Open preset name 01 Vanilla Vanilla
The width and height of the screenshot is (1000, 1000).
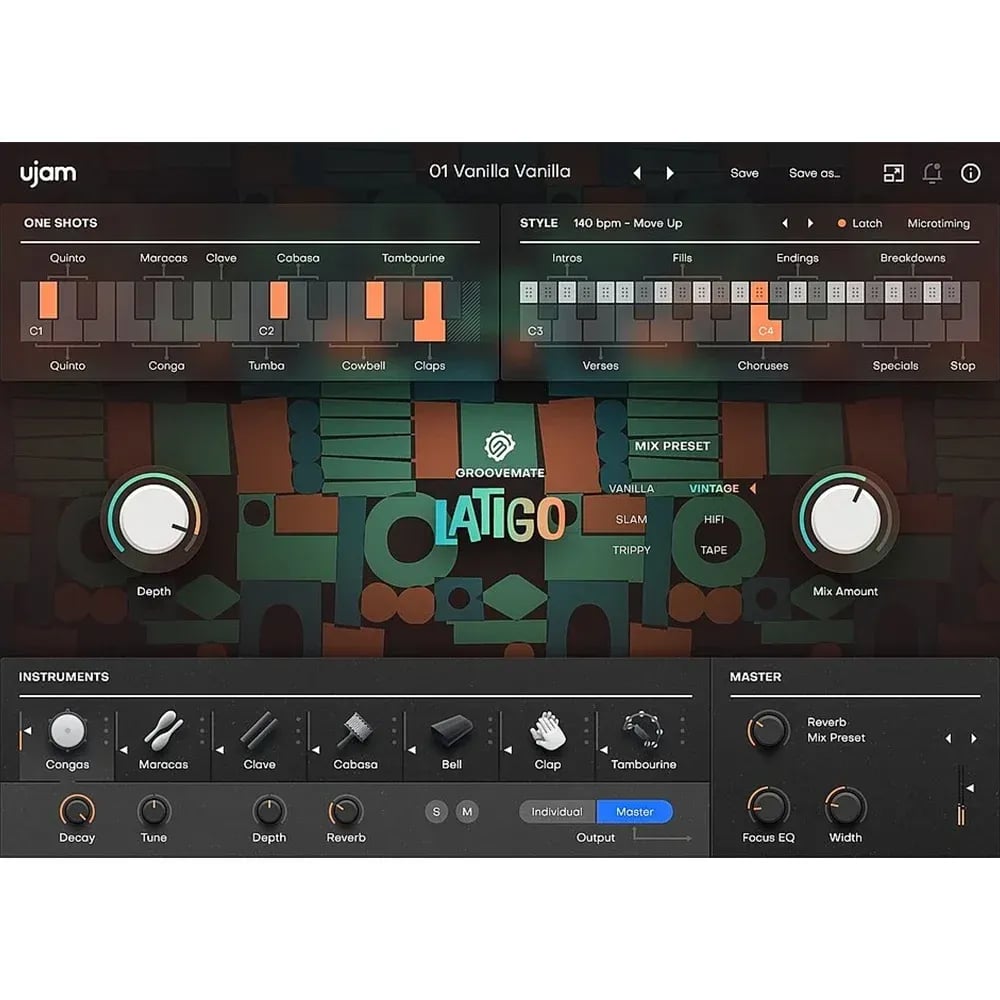click(x=499, y=171)
